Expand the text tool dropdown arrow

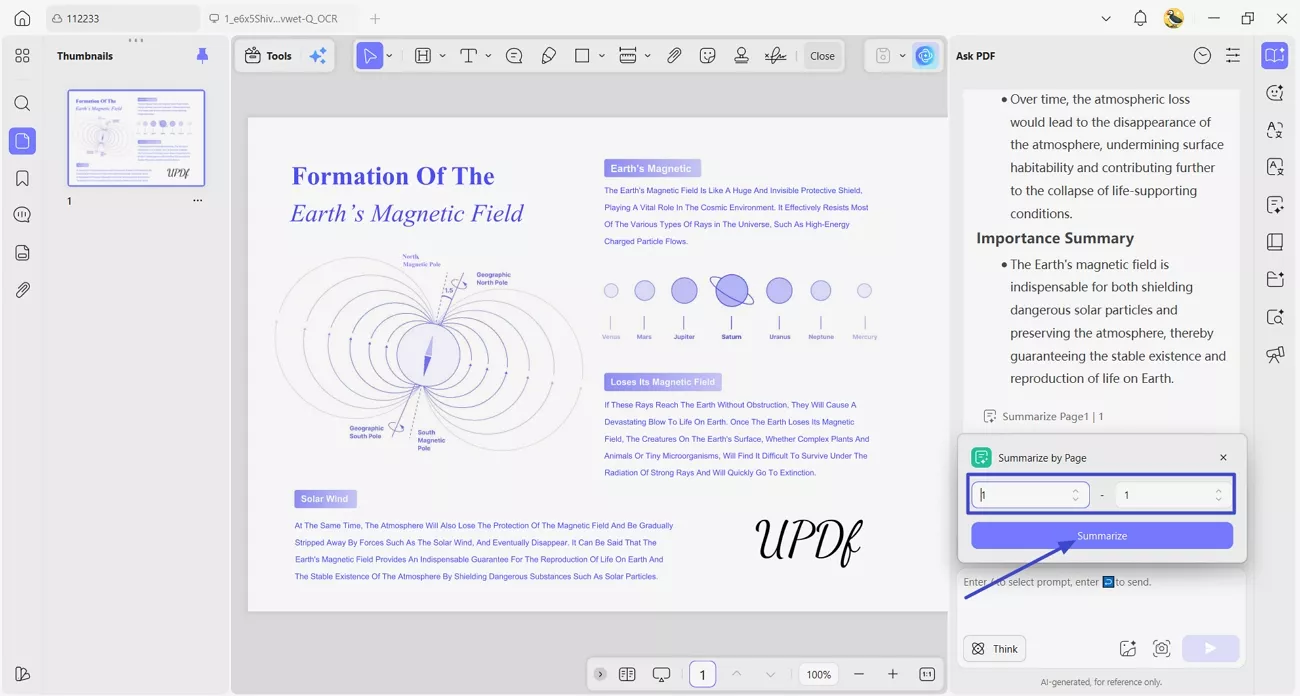(488, 55)
